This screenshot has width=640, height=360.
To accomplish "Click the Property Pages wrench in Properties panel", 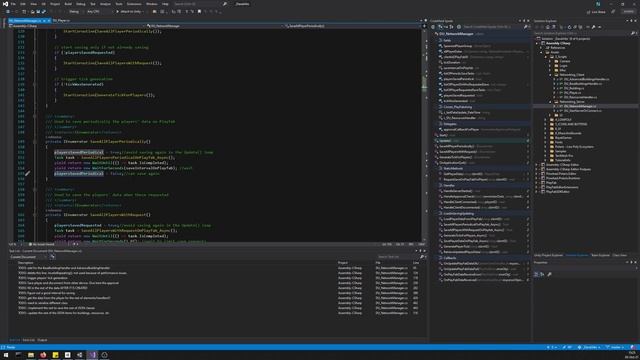I will pos(549,274).
